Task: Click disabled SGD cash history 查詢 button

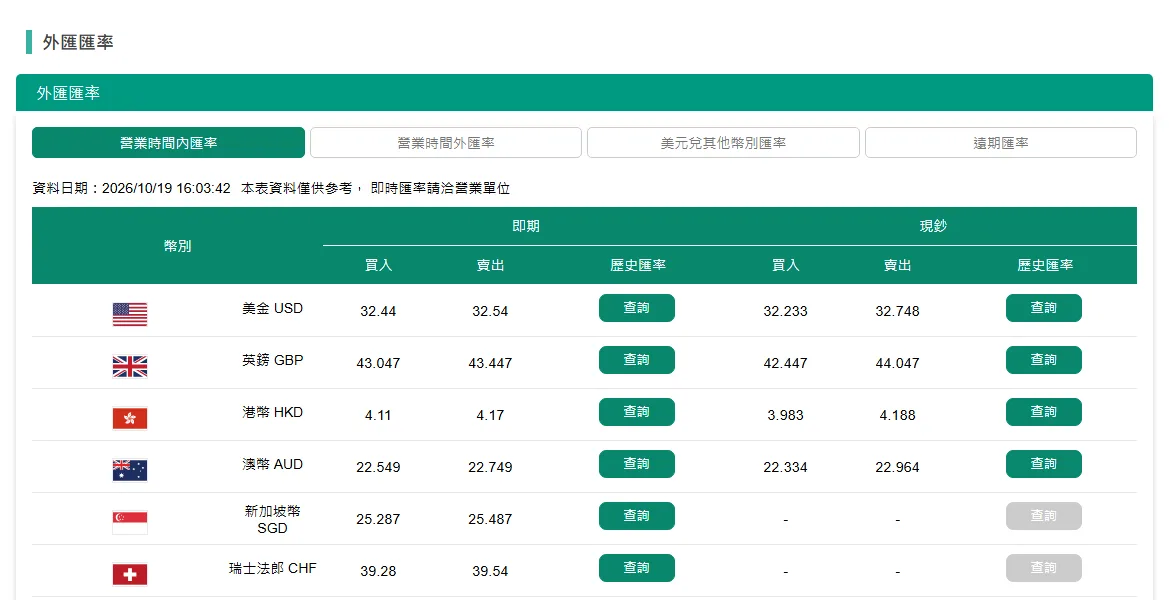Action: [x=1044, y=516]
